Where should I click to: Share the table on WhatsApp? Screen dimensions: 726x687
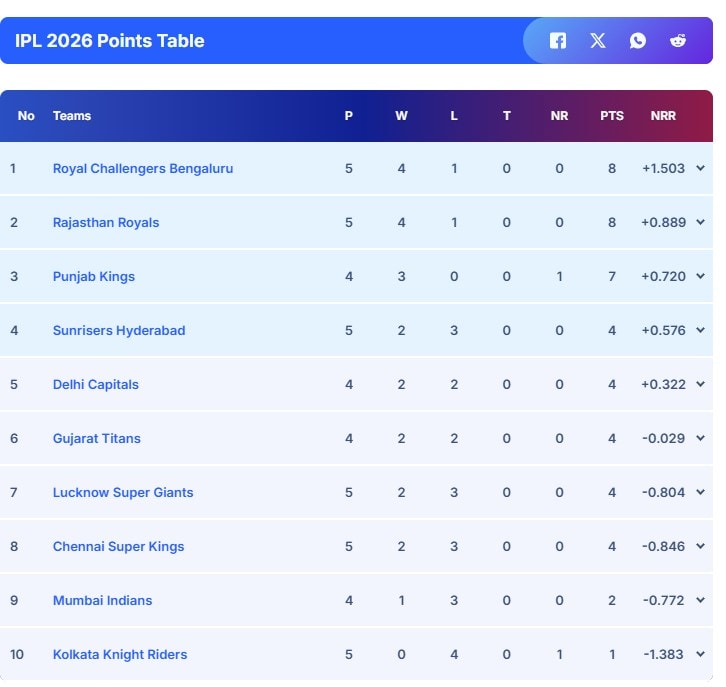(638, 41)
